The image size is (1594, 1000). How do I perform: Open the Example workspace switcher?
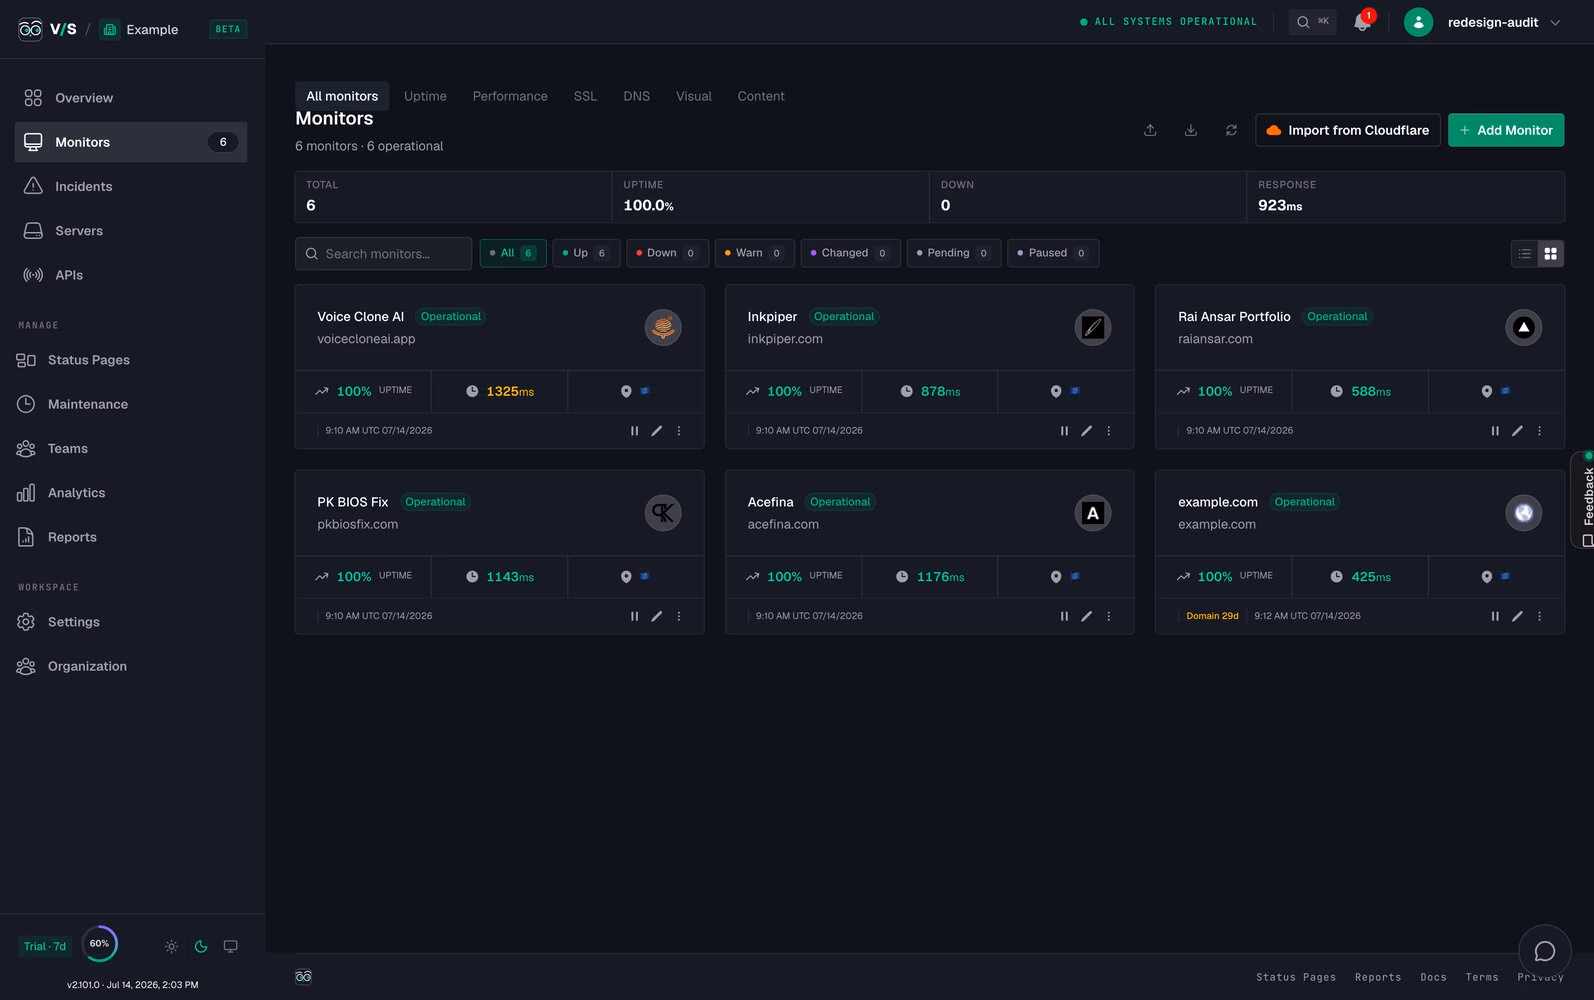(x=139, y=29)
